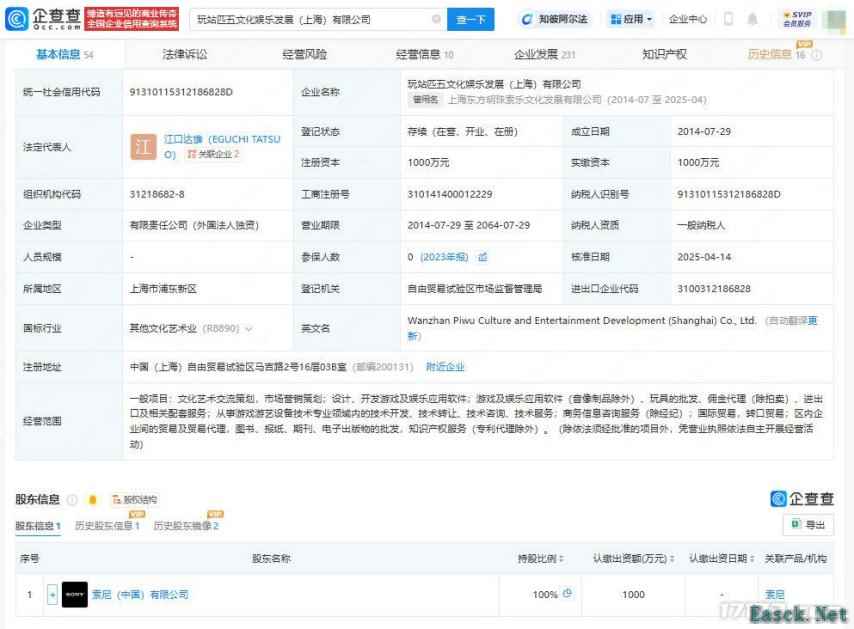Click the established date 2014-07-29
The image size is (854, 629).
704,131
